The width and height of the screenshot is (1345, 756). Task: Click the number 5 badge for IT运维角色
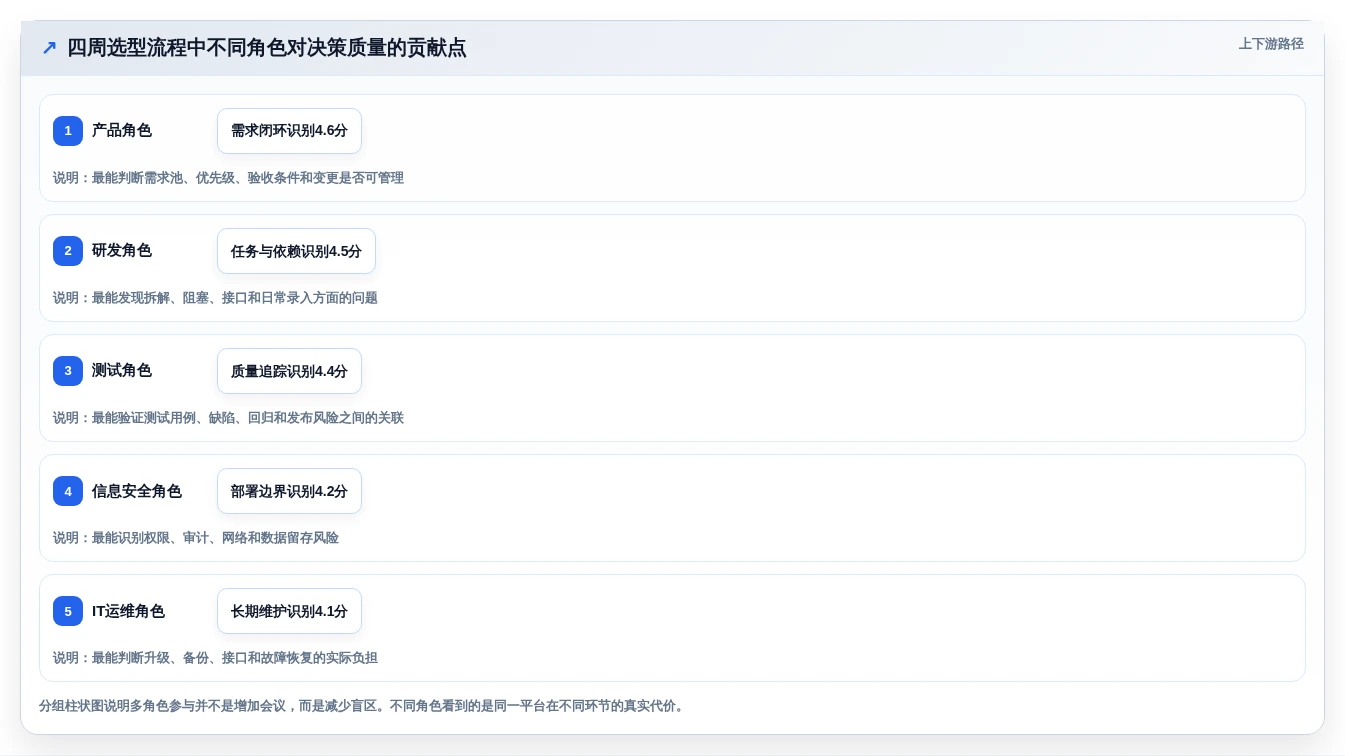click(68, 611)
